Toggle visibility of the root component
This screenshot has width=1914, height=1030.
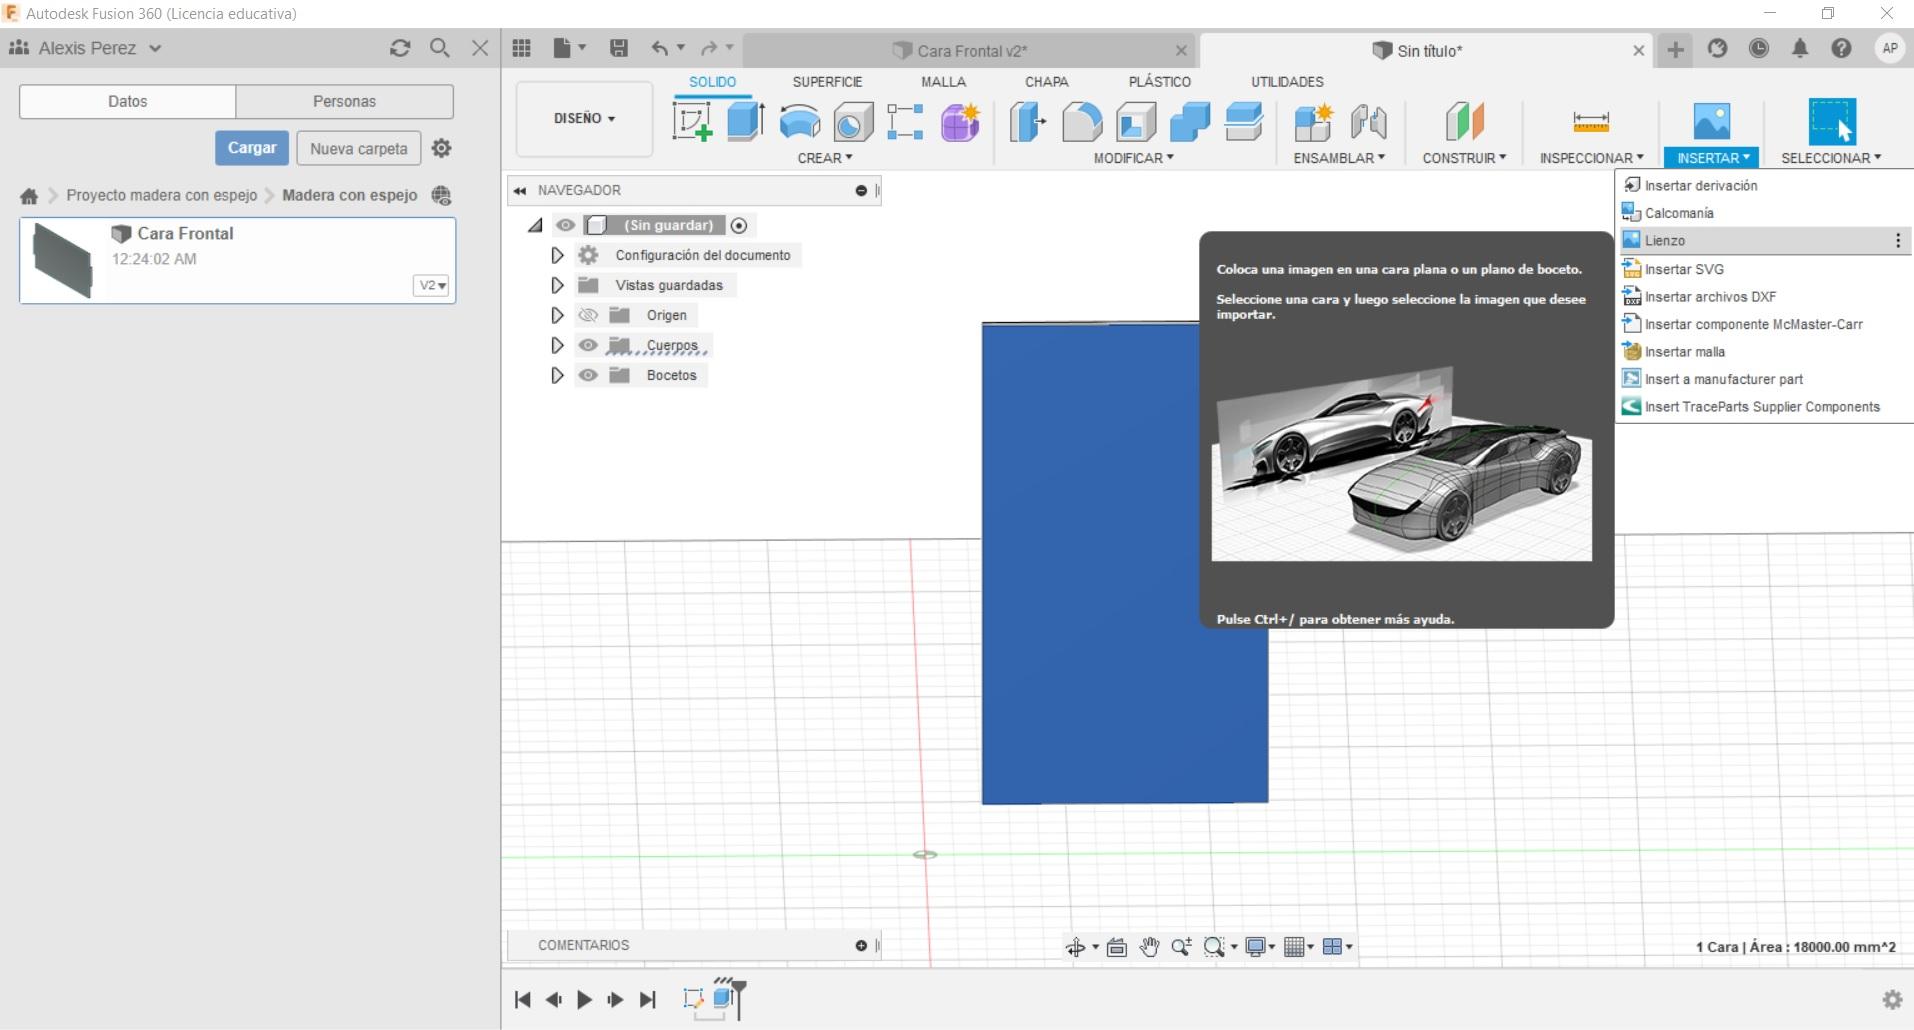[x=565, y=225]
